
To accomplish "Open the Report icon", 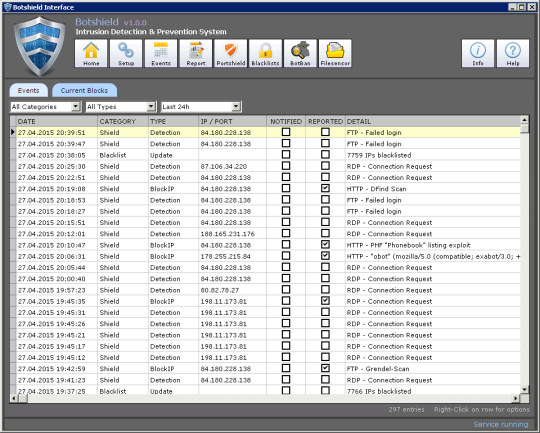I will coord(196,53).
